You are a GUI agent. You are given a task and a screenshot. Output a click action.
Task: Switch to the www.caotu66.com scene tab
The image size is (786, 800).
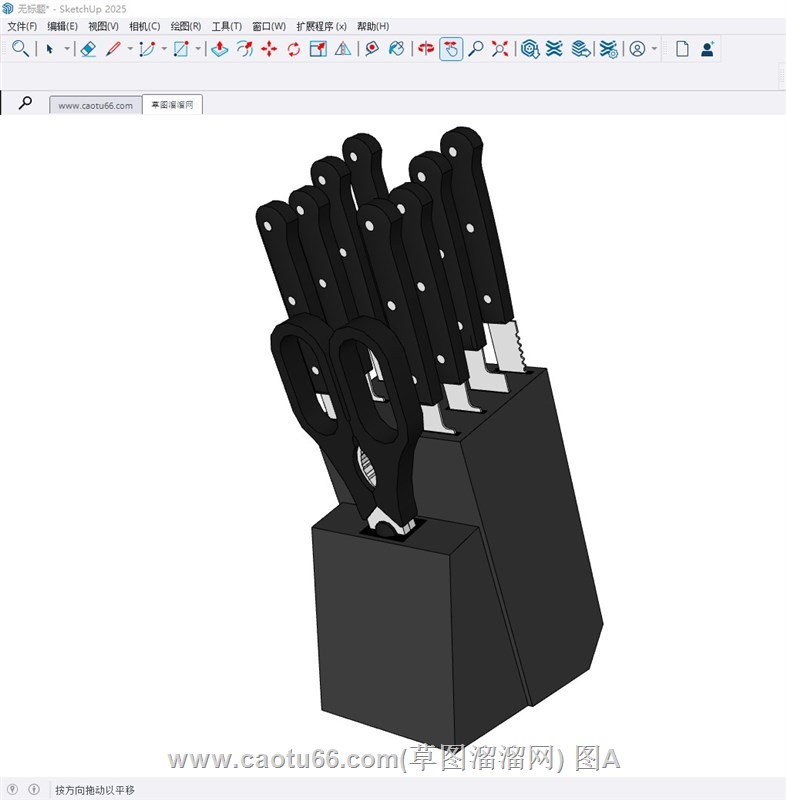pyautogui.click(x=95, y=105)
